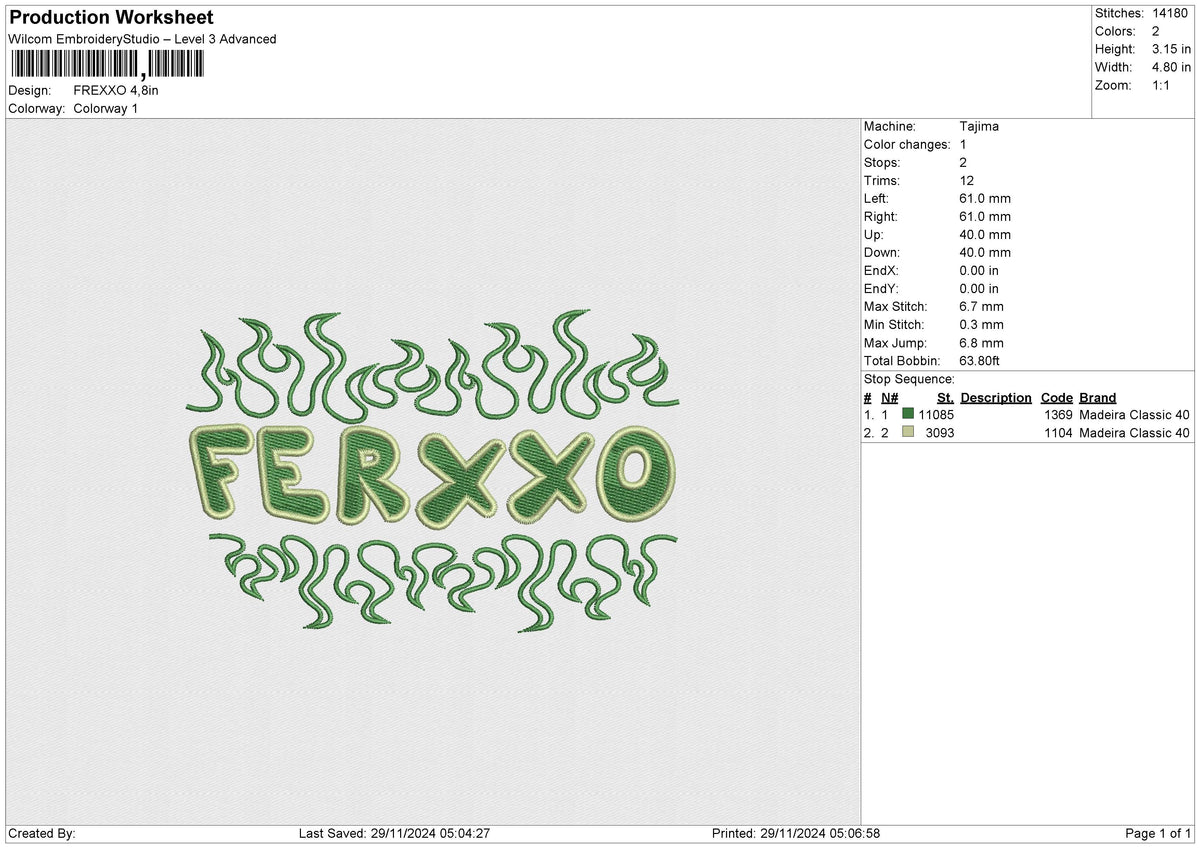This screenshot has height=848, width=1200.
Task: Click the 'Page 1 of 1' footer text
Action: tap(1158, 833)
